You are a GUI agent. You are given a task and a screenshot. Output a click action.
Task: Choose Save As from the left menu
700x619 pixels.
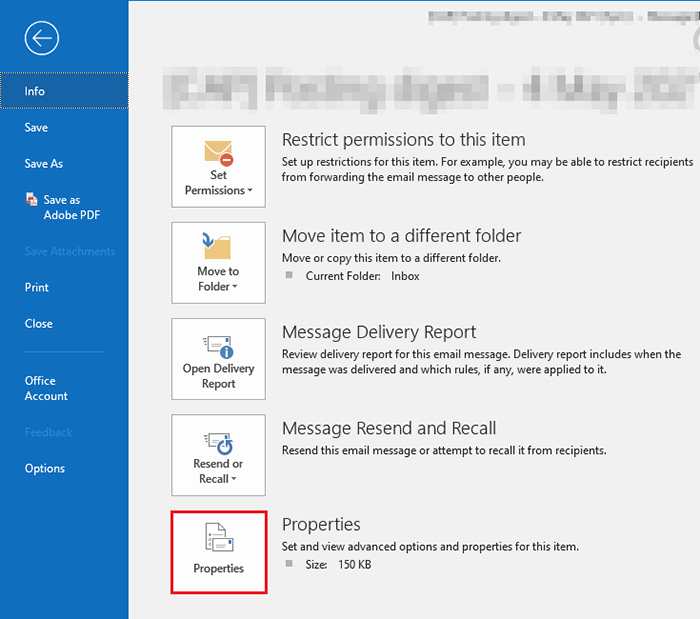click(44, 164)
